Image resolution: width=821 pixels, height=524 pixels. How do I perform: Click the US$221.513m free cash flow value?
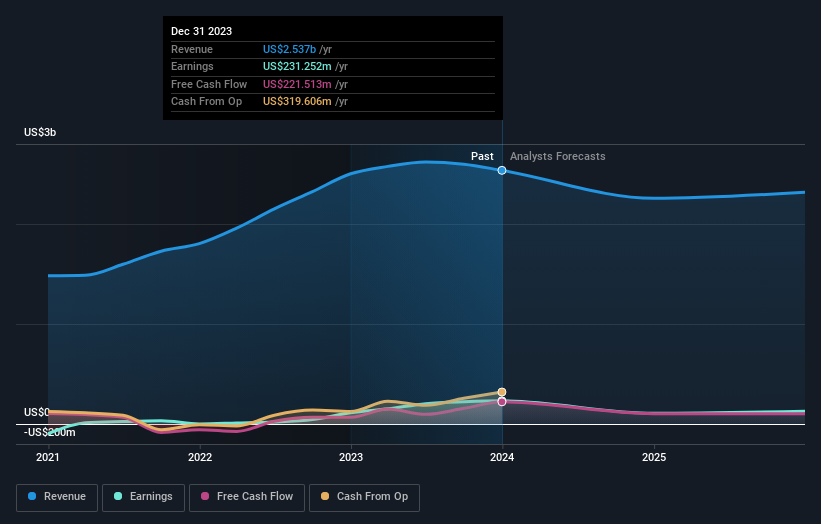click(297, 84)
